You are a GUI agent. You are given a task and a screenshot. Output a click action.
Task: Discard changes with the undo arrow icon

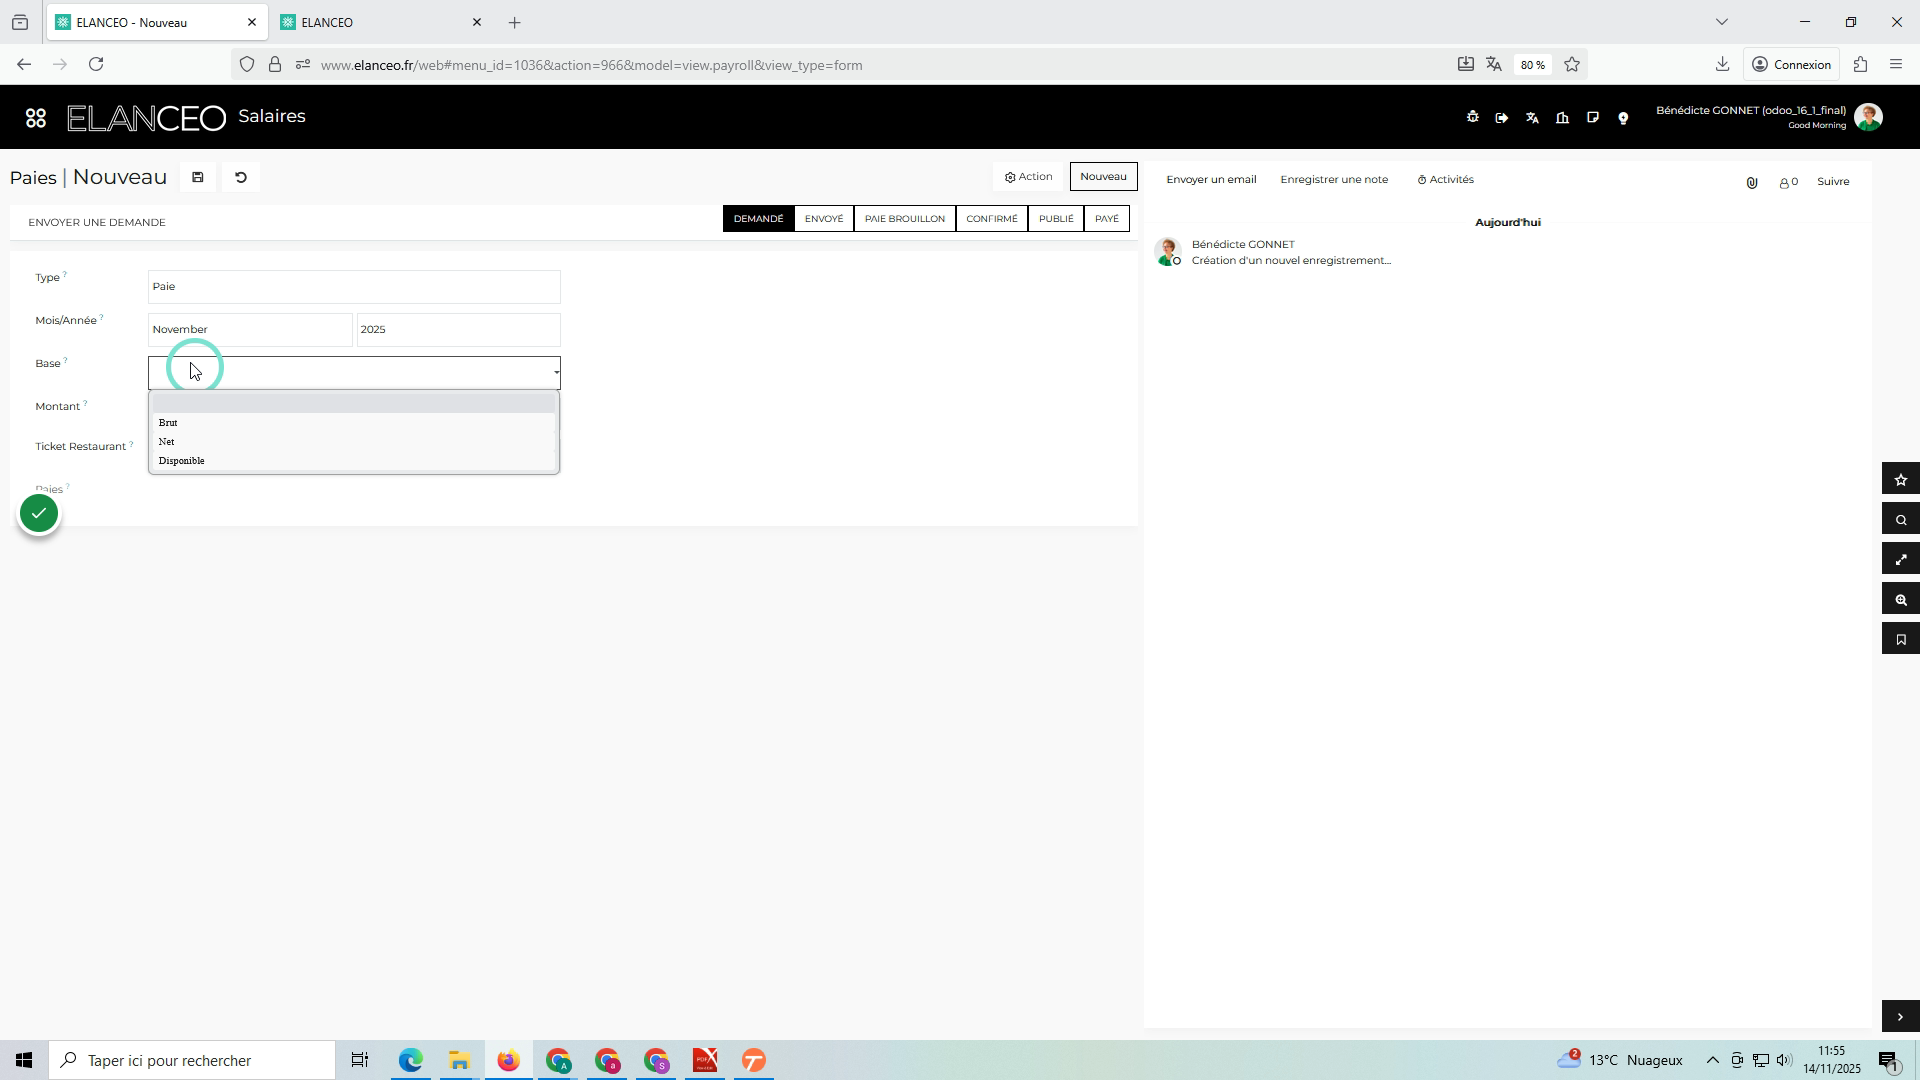click(241, 177)
